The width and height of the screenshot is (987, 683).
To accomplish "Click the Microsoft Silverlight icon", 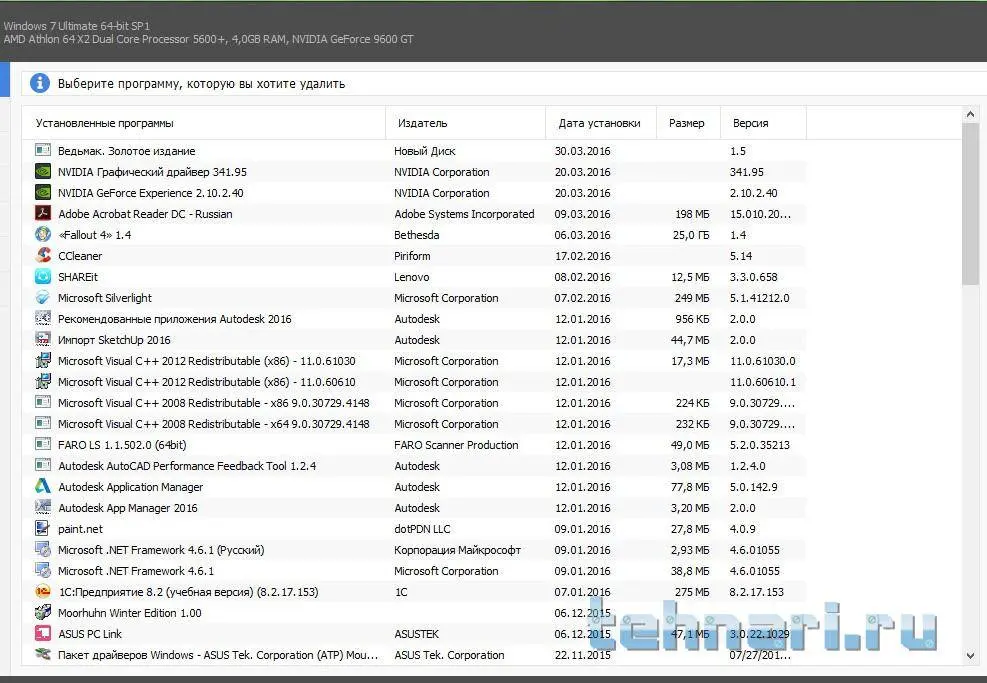I will (x=43, y=297).
